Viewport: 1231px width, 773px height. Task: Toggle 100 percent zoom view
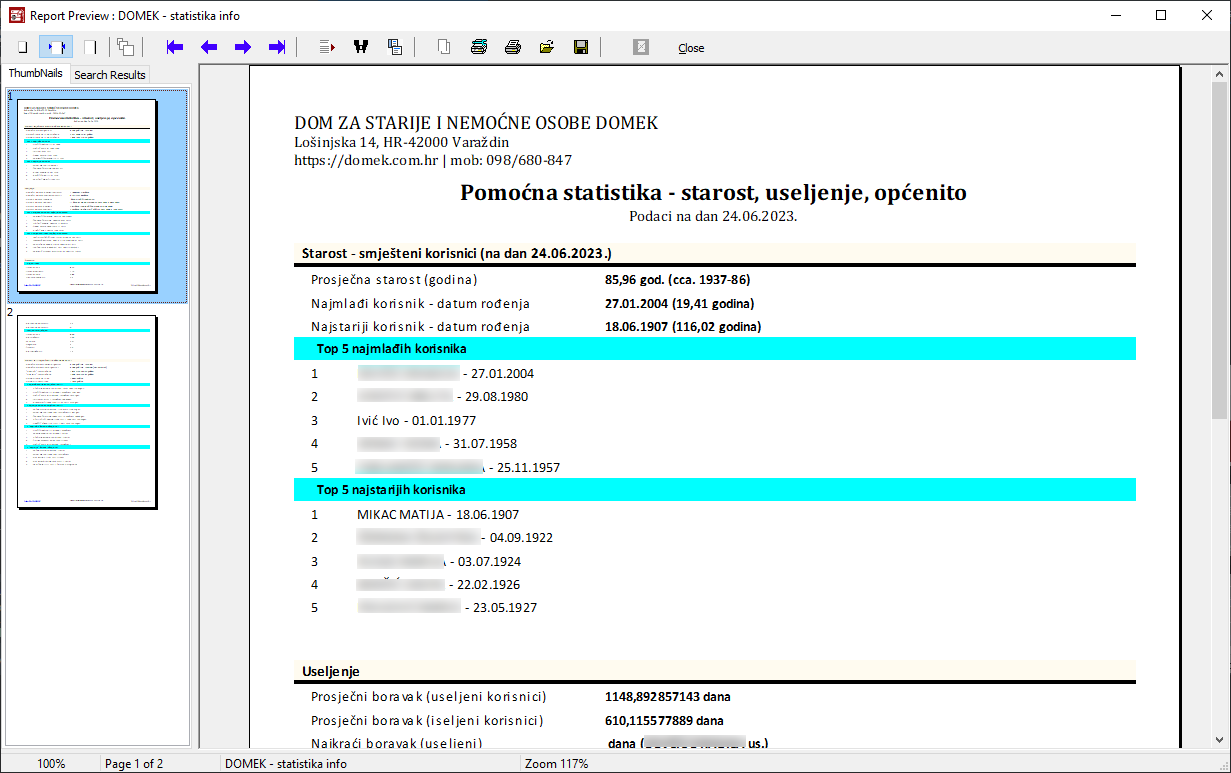(x=90, y=47)
